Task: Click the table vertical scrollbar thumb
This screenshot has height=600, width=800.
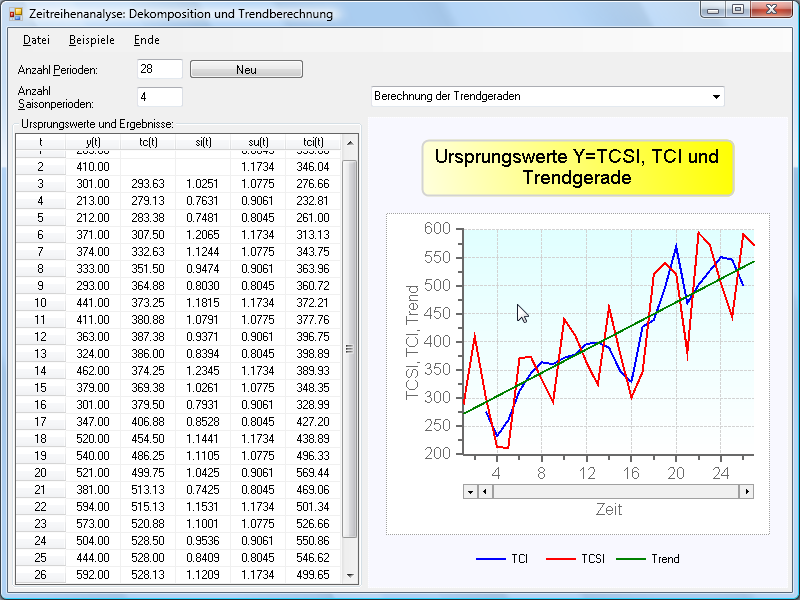Action: [350, 350]
